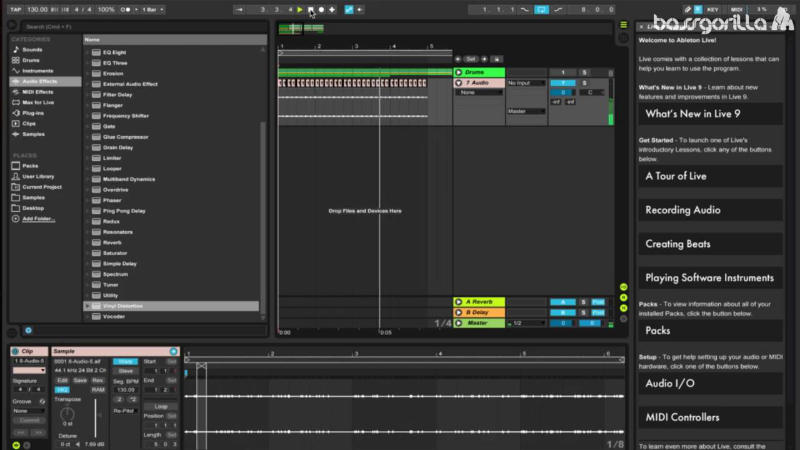Click Add Folder link

38,219
